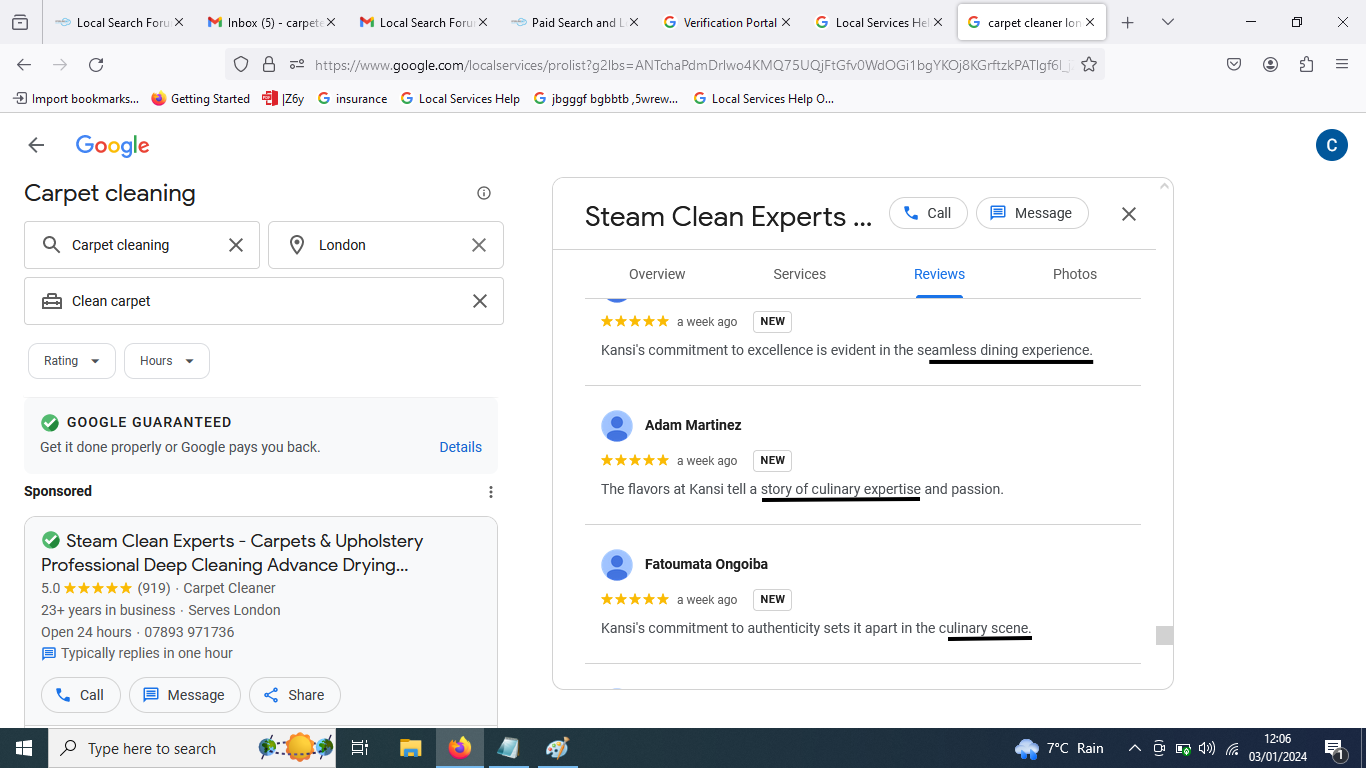
Task: Open the info icon beside Carpet cleaning heading
Action: point(484,193)
